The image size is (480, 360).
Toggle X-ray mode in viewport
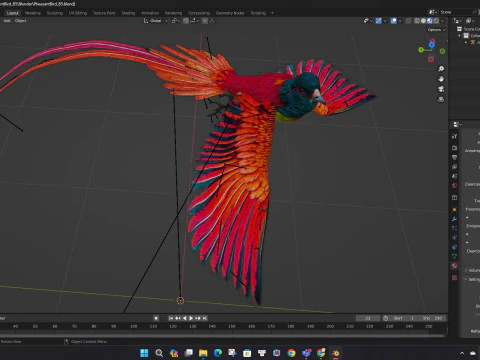point(409,21)
